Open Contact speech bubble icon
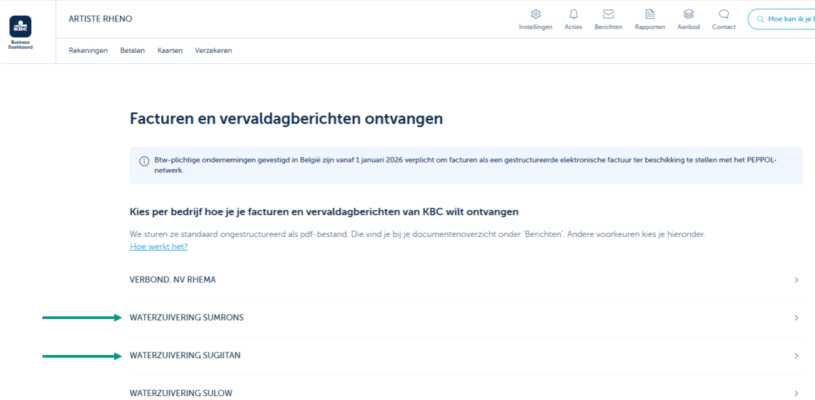This screenshot has width=815, height=400. 723,14
